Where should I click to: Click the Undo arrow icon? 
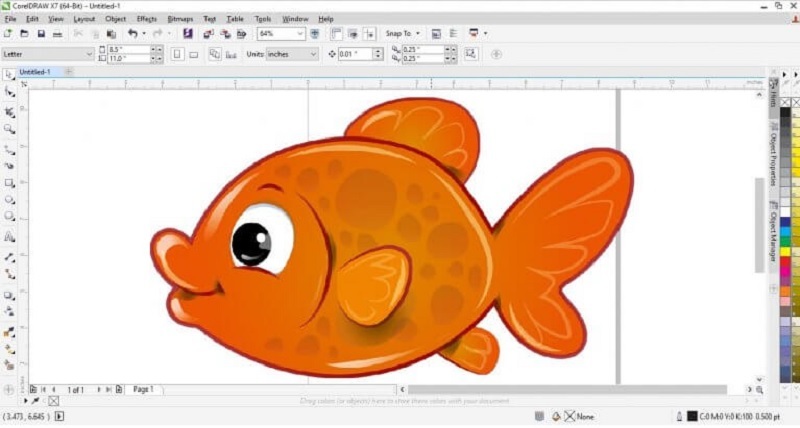coord(133,34)
